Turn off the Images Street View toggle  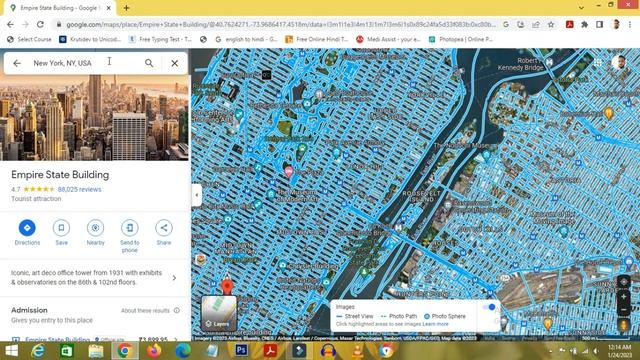(489, 307)
